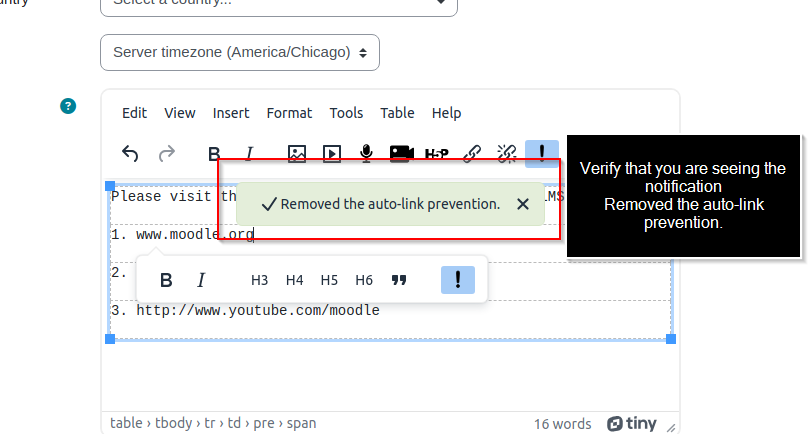The height and width of the screenshot is (434, 811).
Task: Insert H5P content via the H5P icon
Action: [x=437, y=154]
